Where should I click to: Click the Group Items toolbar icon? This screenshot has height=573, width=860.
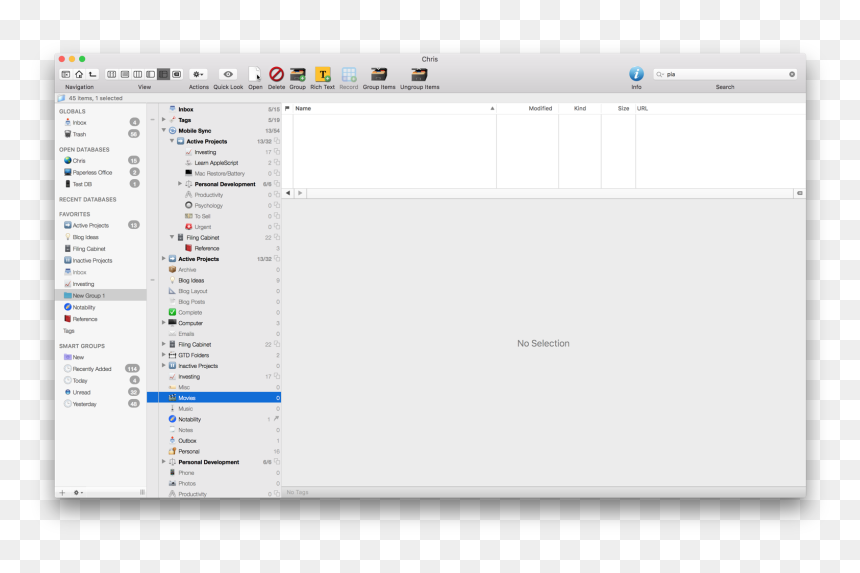pos(379,74)
